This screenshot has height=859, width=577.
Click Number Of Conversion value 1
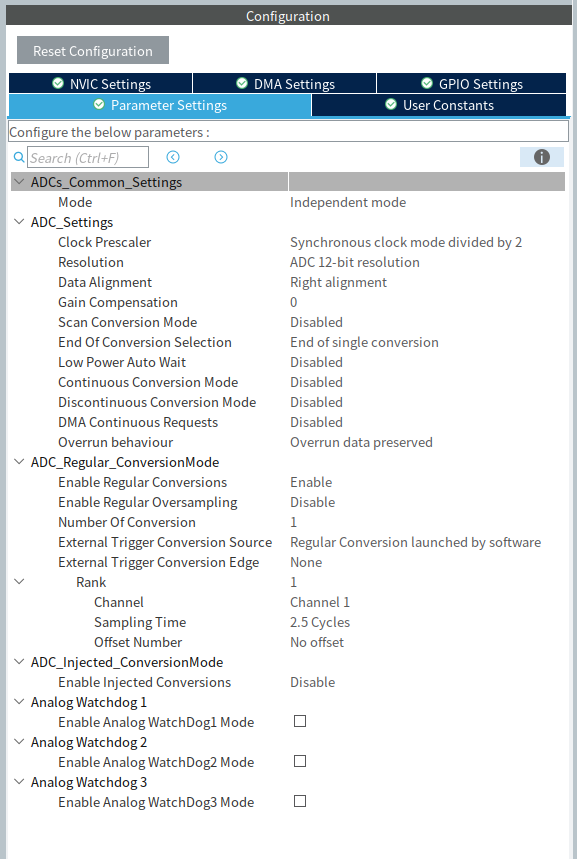click(294, 522)
